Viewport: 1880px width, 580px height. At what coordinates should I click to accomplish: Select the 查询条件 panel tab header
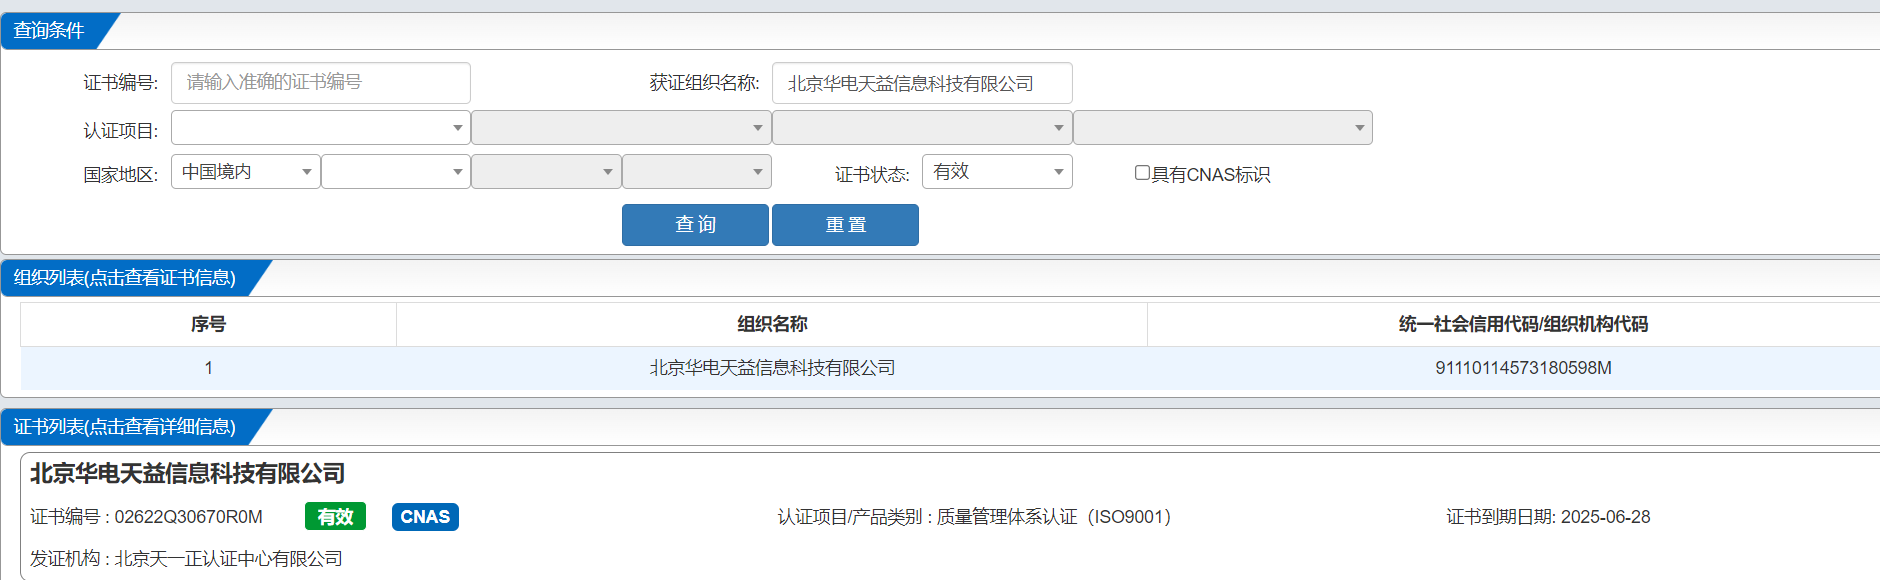pyautogui.click(x=50, y=31)
